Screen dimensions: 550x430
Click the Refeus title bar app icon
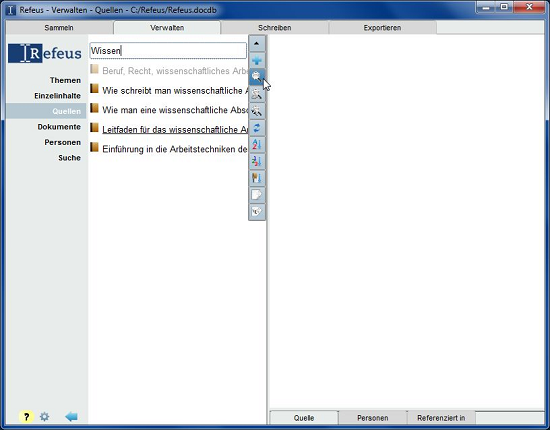point(11,10)
